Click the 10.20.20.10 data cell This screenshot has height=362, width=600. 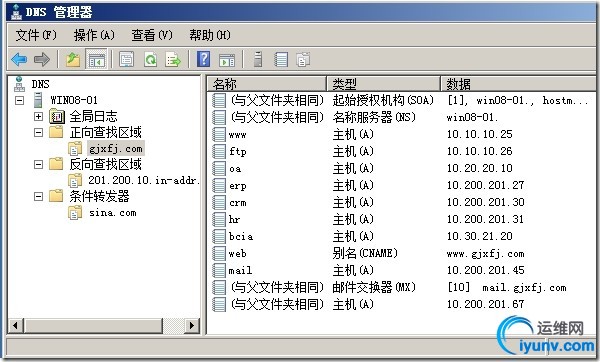(479, 168)
